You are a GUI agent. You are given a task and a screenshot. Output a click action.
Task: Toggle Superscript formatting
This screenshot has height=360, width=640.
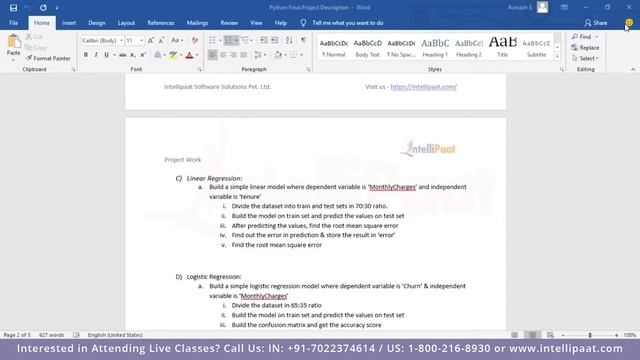click(x=143, y=55)
